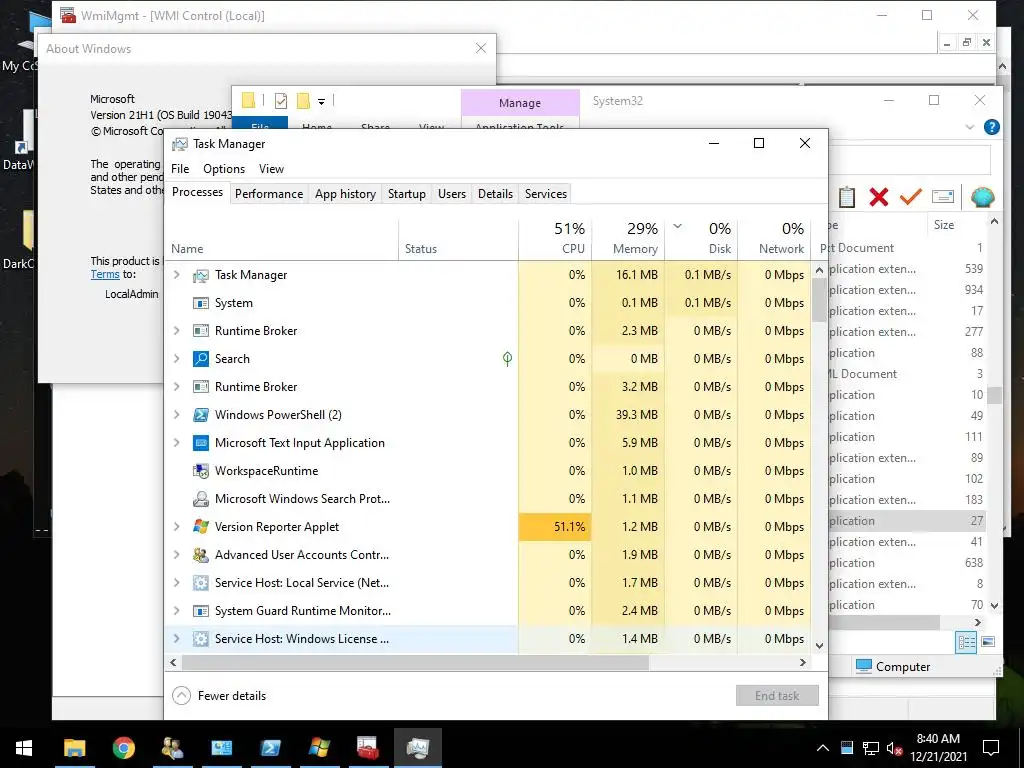The width and height of the screenshot is (1024, 768).
Task: Expand the Explorer ribbon with chevron
Action: (x=970, y=127)
